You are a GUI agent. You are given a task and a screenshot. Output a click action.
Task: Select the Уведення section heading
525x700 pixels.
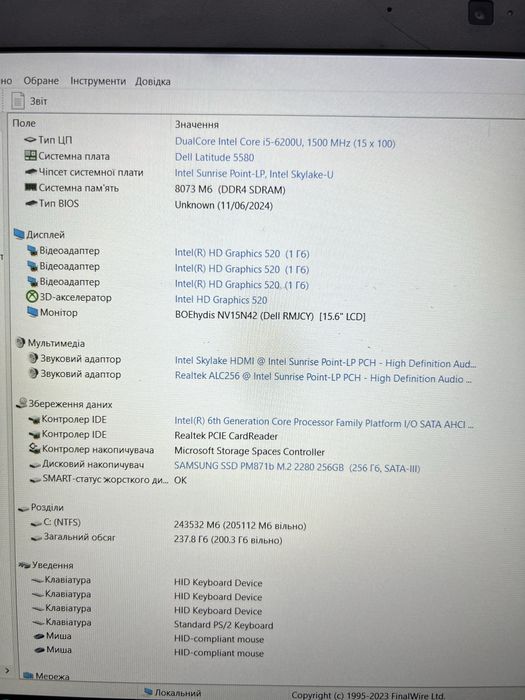52,565
